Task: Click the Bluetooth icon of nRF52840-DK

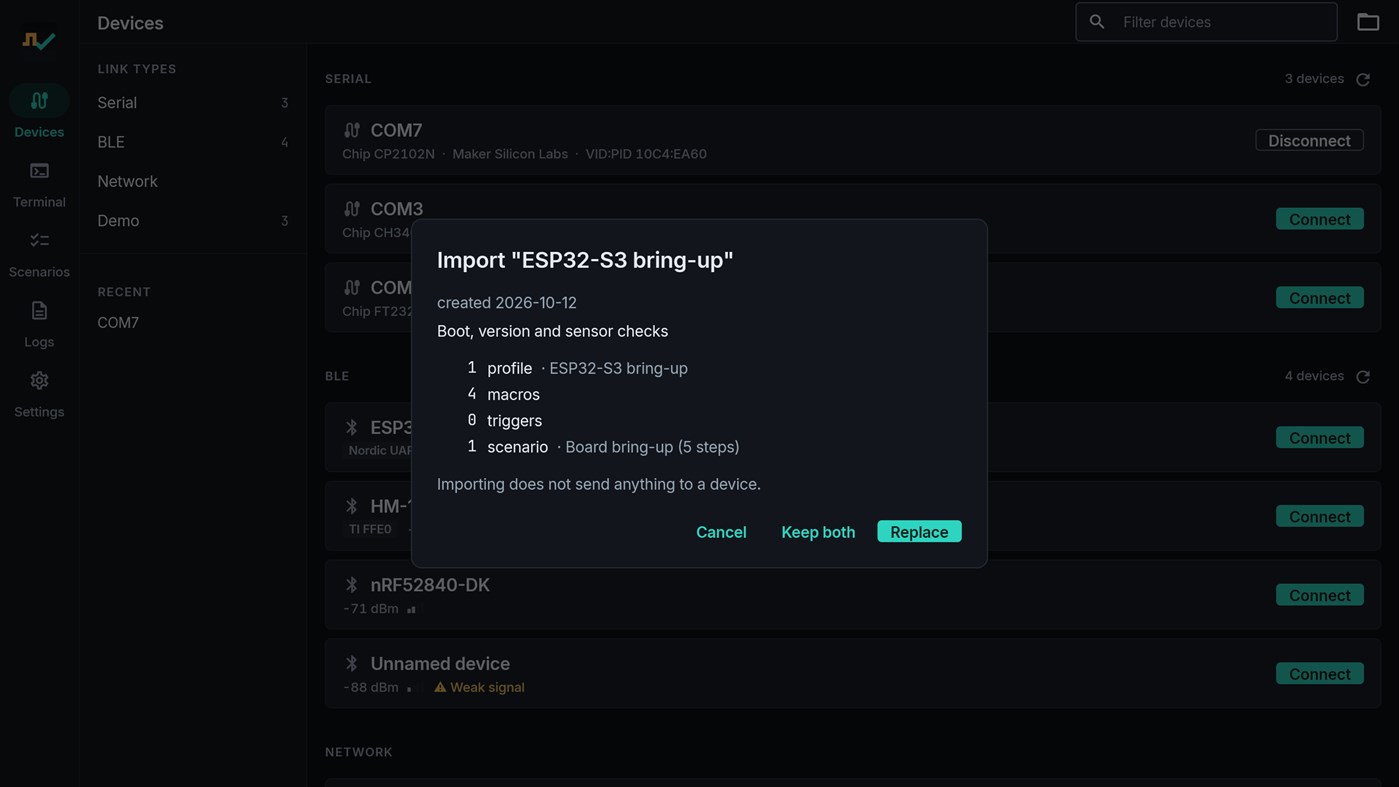Action: click(x=352, y=585)
